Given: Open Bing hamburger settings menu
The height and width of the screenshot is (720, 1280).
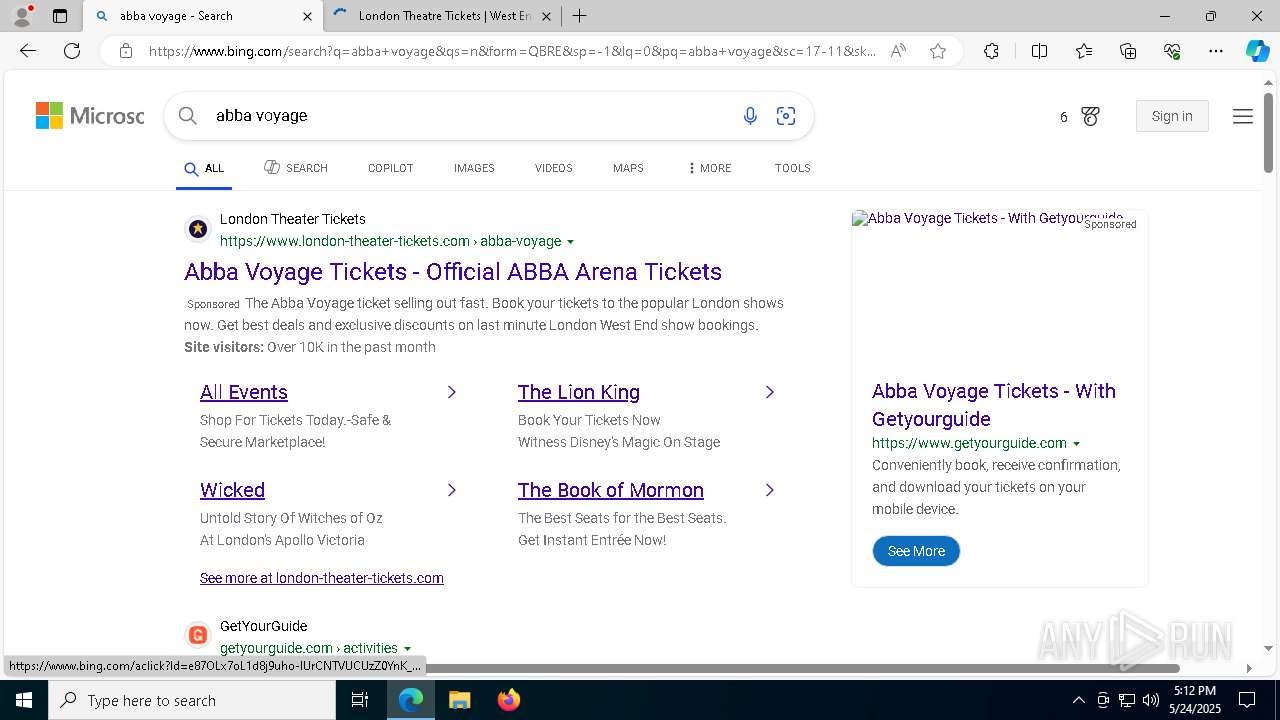Looking at the screenshot, I should coord(1243,116).
